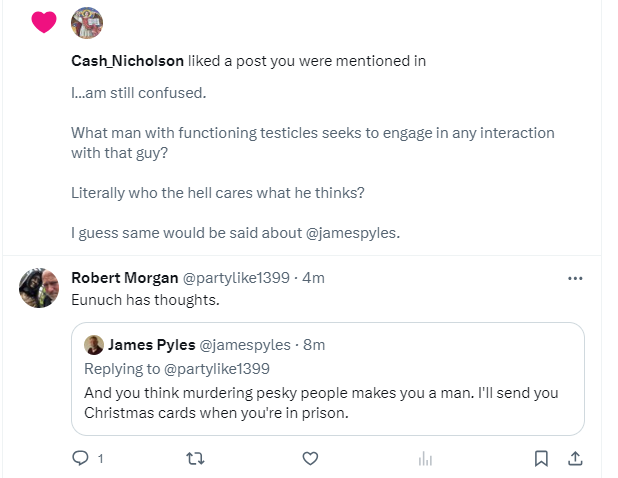The height and width of the screenshot is (478, 618).
Task: Click the pink heart notification icon
Action: coord(43,22)
